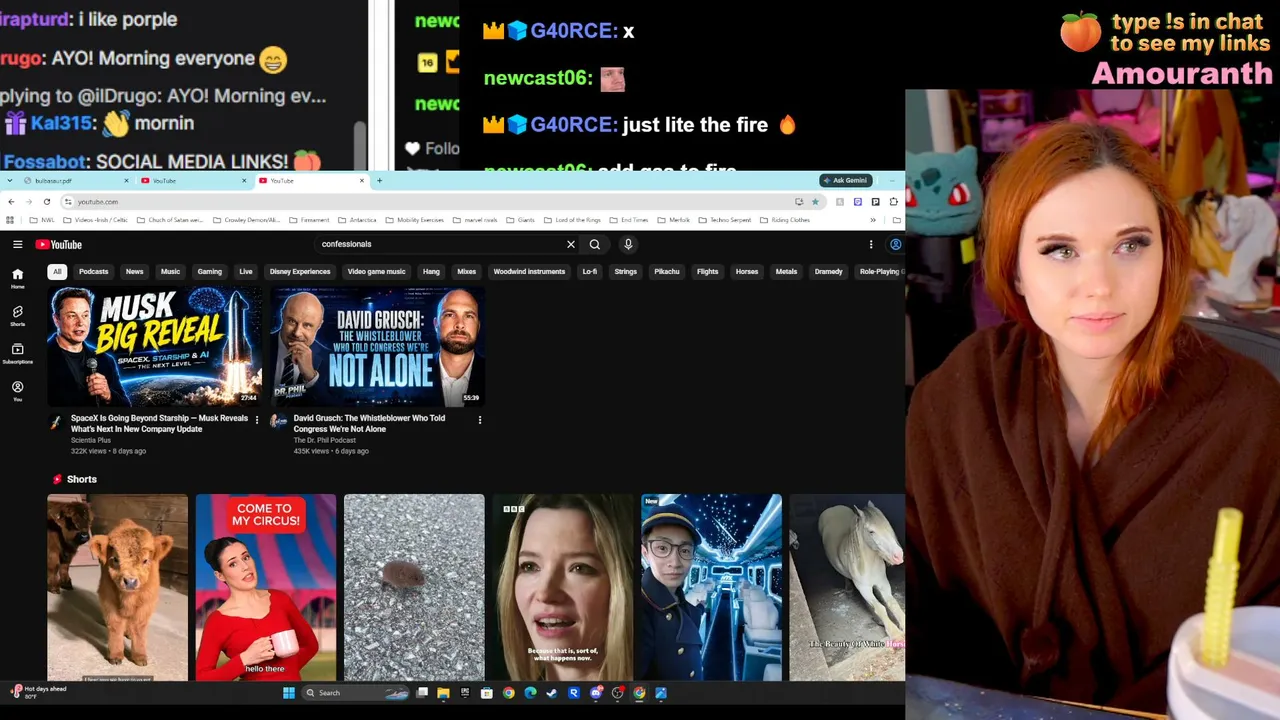The height and width of the screenshot is (720, 1280).
Task: Open the David Grusch whistleblower video title
Action: (370, 424)
